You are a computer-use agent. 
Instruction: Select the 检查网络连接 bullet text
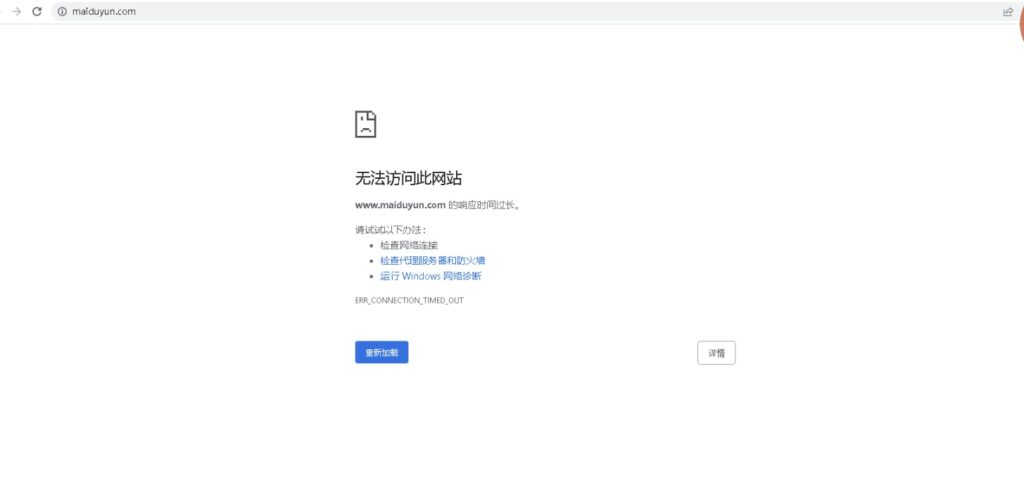click(409, 245)
